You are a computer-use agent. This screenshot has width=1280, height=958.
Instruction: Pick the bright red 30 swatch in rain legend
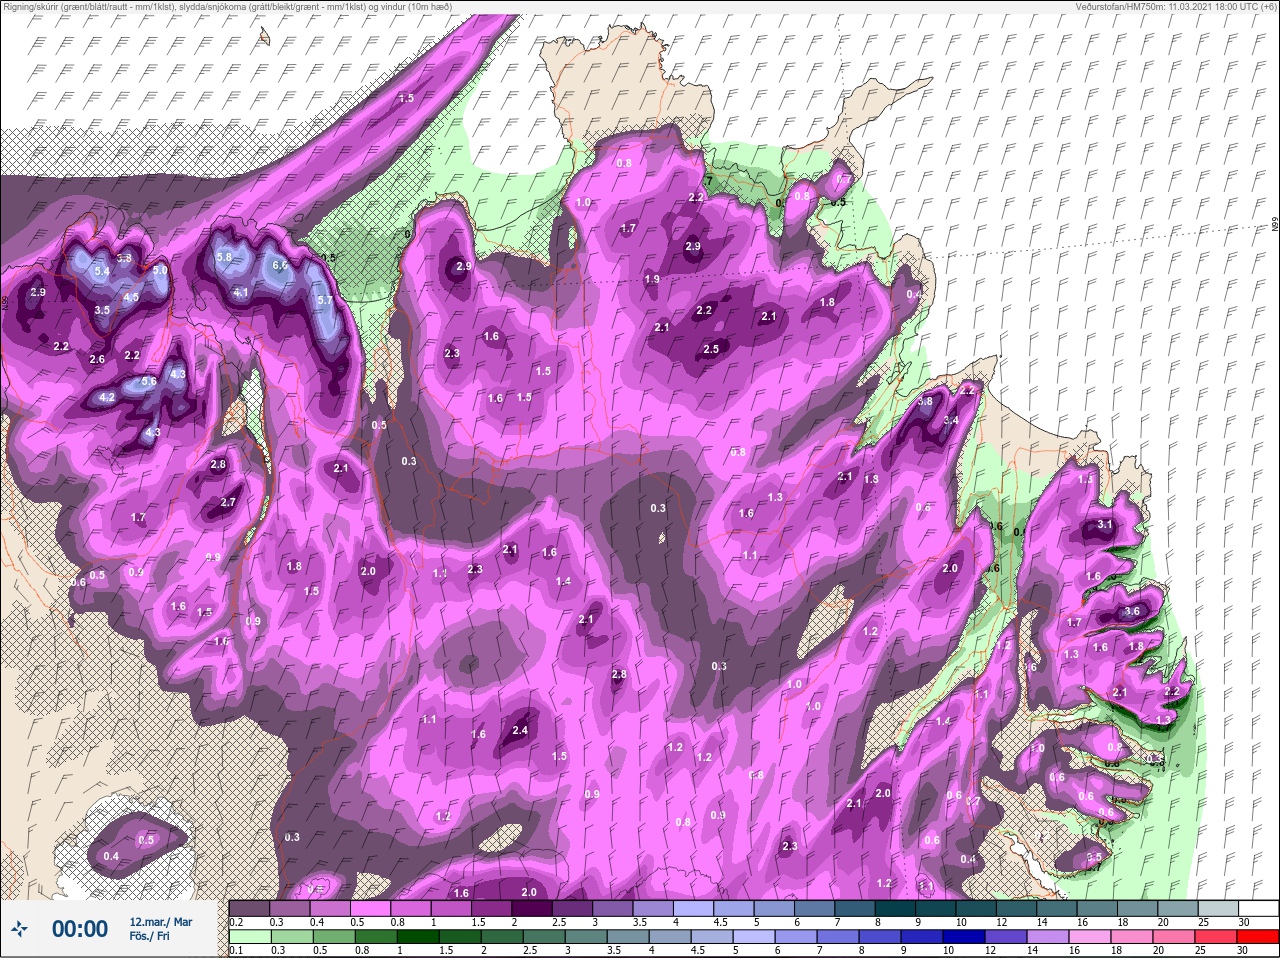pyautogui.click(x=1256, y=937)
